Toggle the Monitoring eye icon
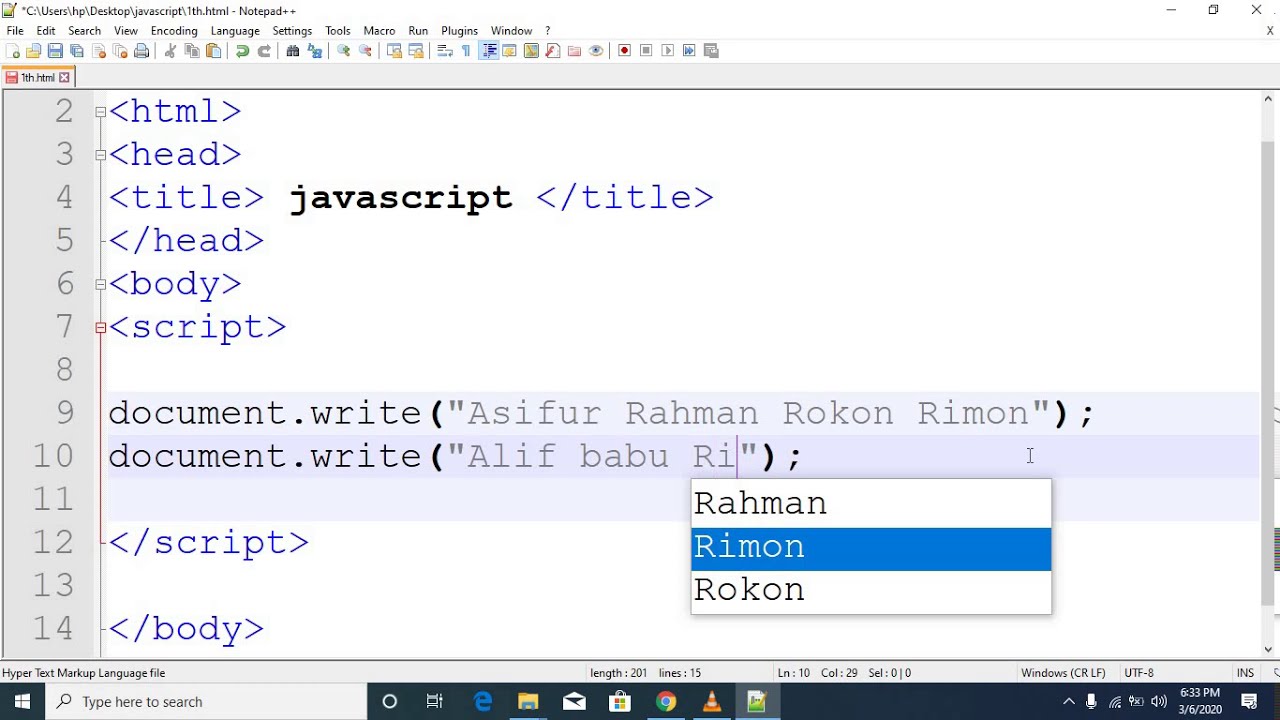 click(596, 50)
